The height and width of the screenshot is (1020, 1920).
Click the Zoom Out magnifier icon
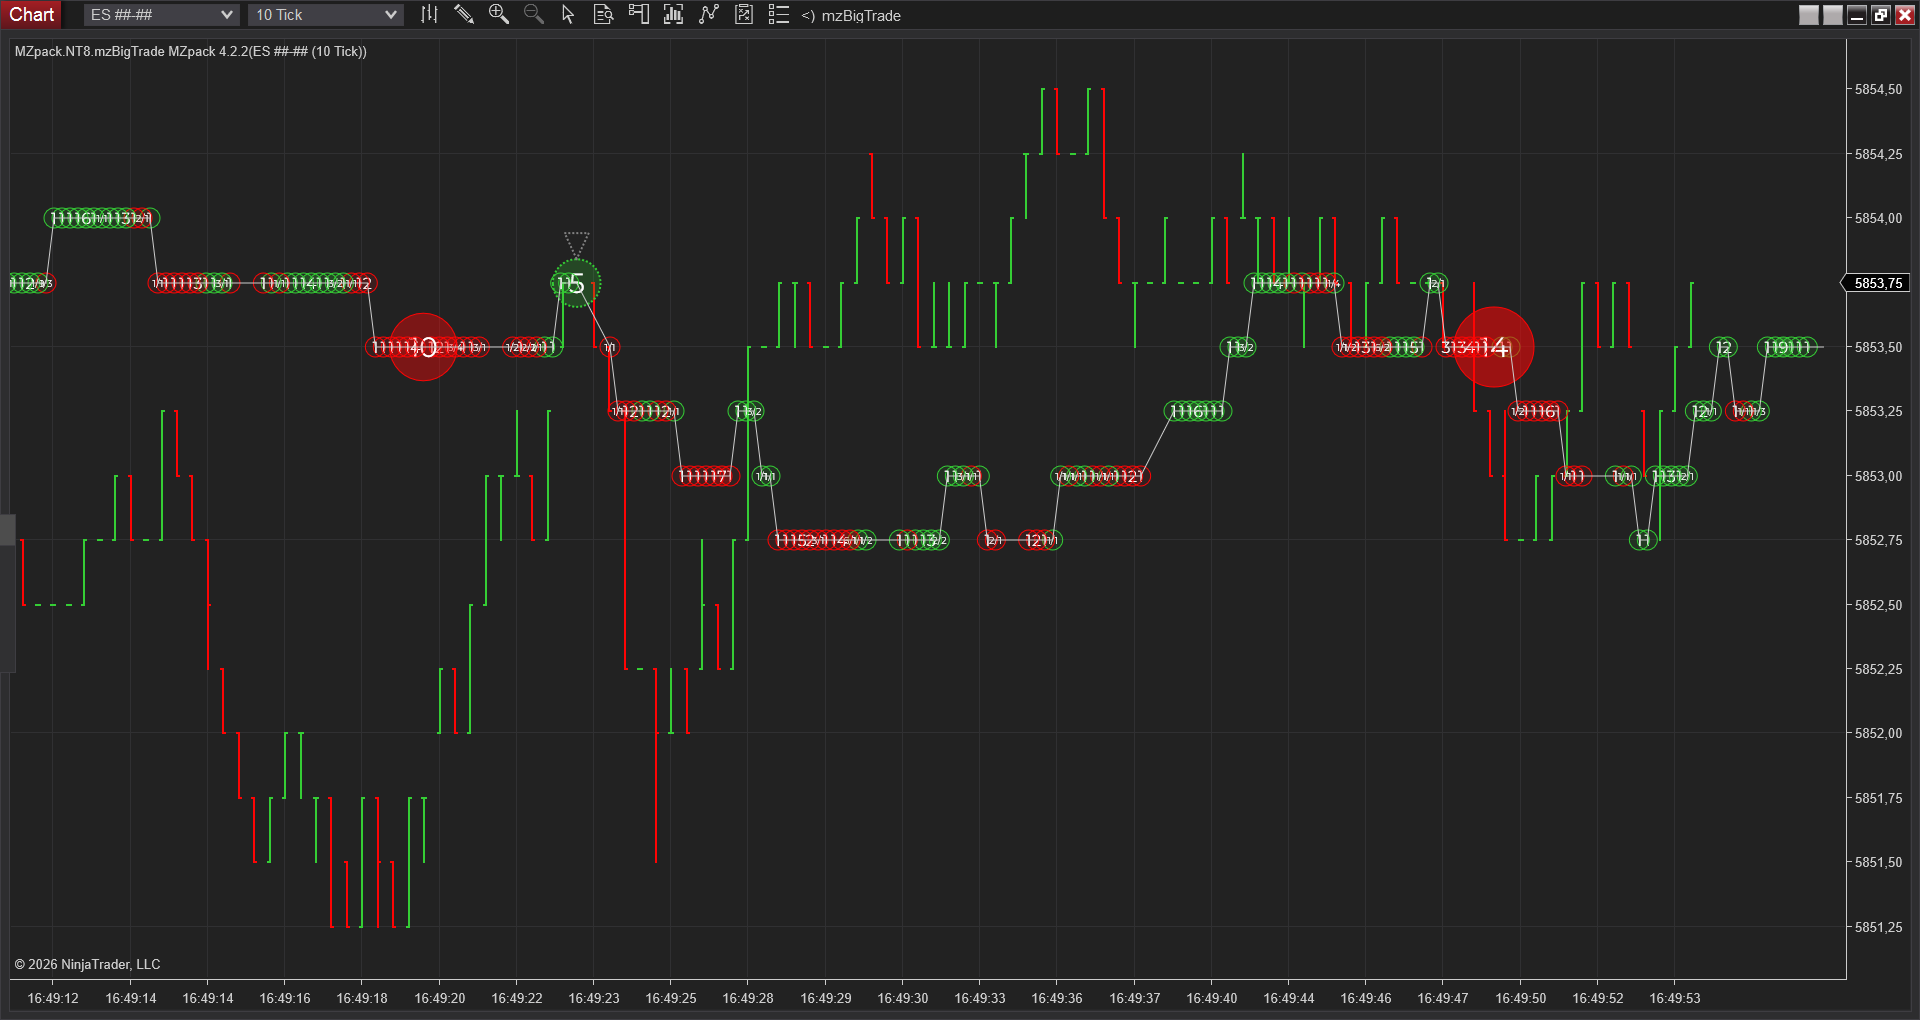(x=534, y=14)
